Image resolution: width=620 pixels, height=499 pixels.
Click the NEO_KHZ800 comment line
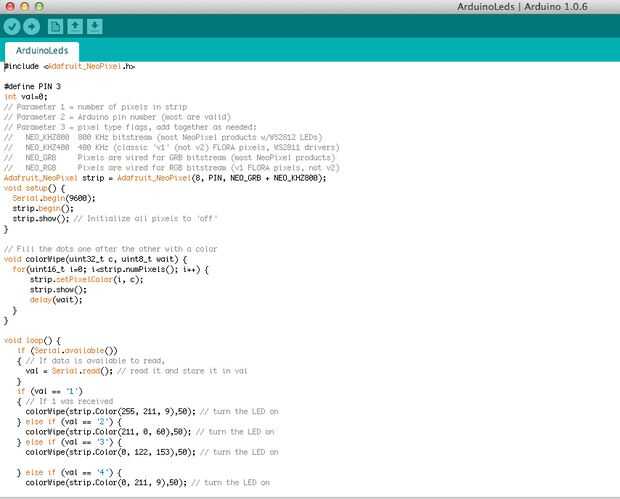point(163,137)
